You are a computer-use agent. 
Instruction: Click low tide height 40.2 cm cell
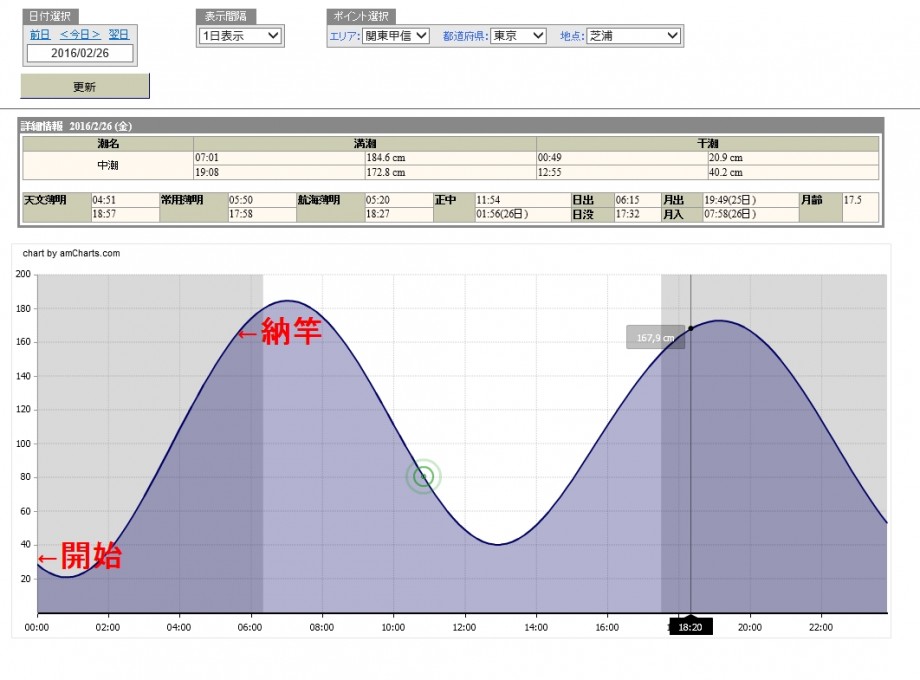click(793, 172)
